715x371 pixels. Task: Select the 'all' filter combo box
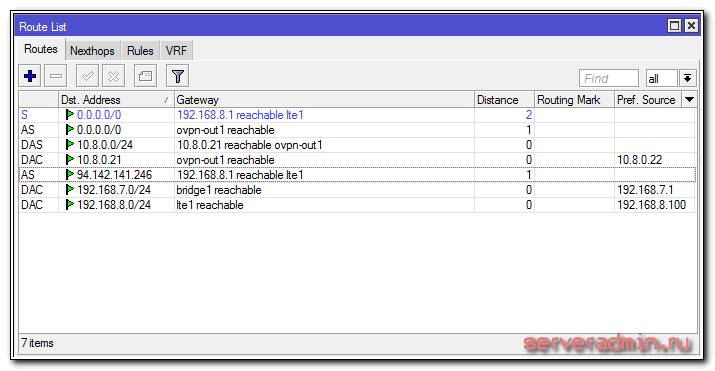[x=661, y=78]
